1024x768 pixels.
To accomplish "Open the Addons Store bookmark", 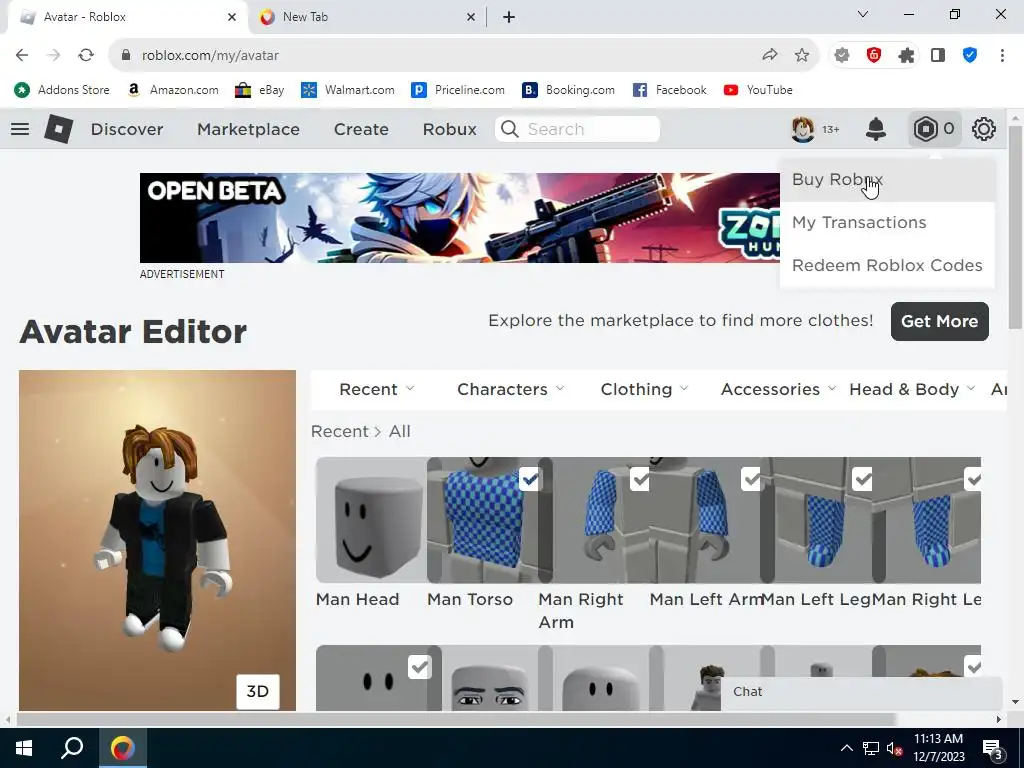I will coord(62,90).
